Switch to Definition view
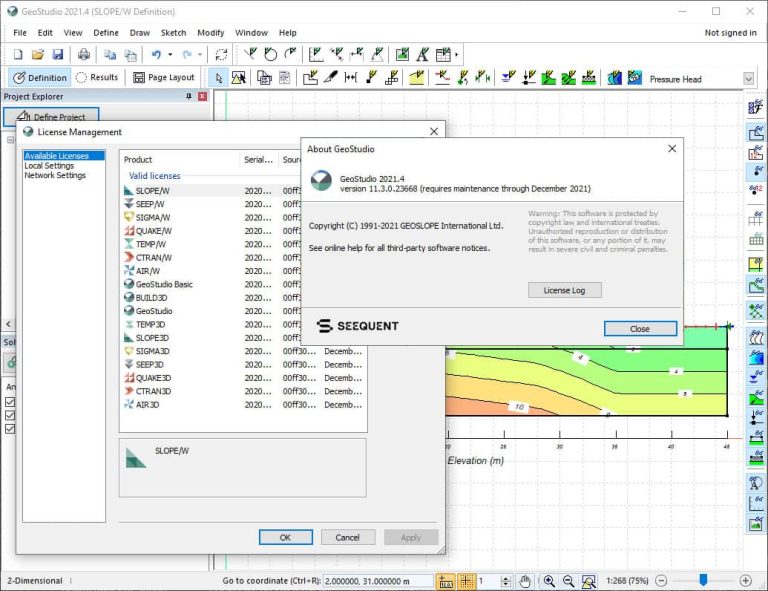This screenshot has width=768, height=591. pyautogui.click(x=40, y=78)
